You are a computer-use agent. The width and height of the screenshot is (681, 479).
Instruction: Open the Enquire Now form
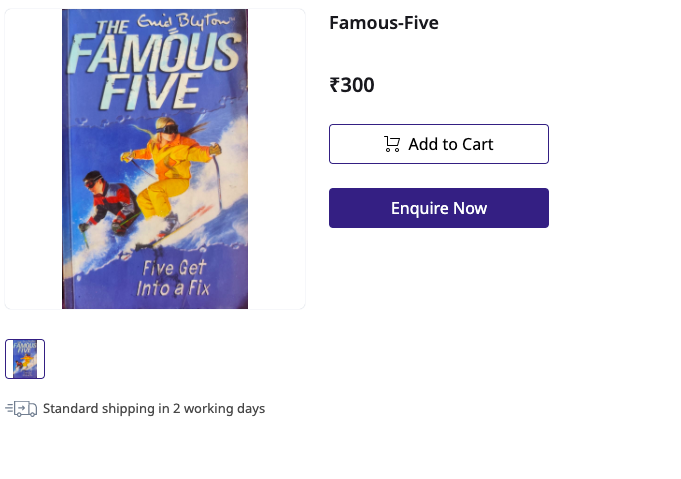(439, 208)
